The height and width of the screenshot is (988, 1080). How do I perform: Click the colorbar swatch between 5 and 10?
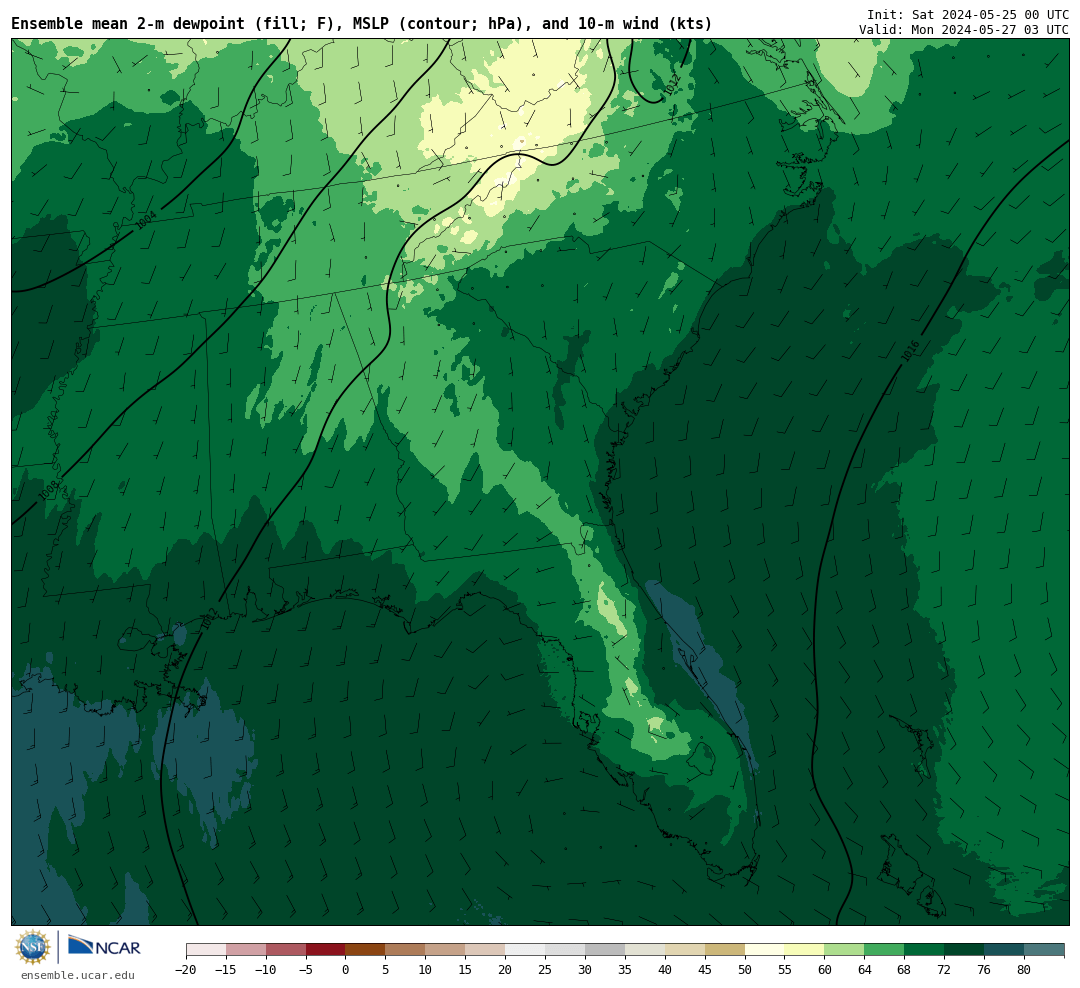(406, 950)
